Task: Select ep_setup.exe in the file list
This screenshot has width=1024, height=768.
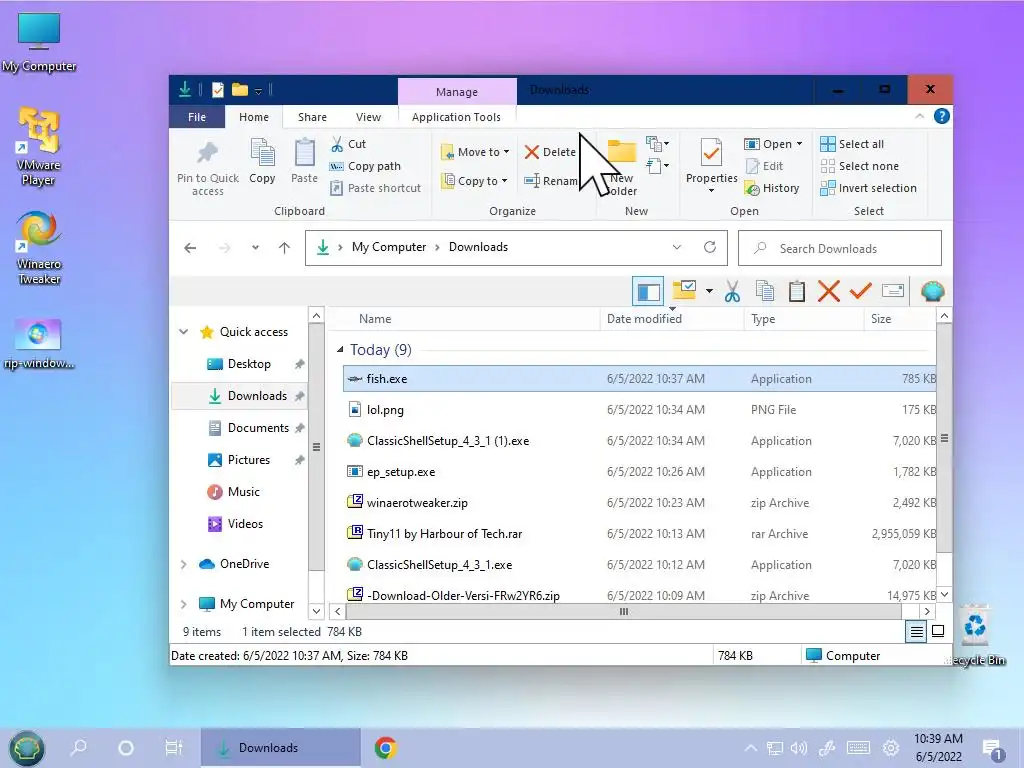Action: (639, 472)
